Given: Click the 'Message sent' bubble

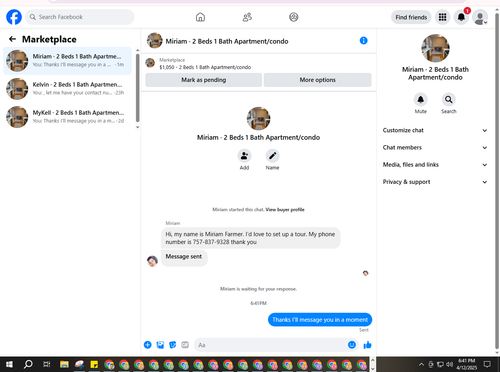Looking at the screenshot, I should click(x=184, y=257).
